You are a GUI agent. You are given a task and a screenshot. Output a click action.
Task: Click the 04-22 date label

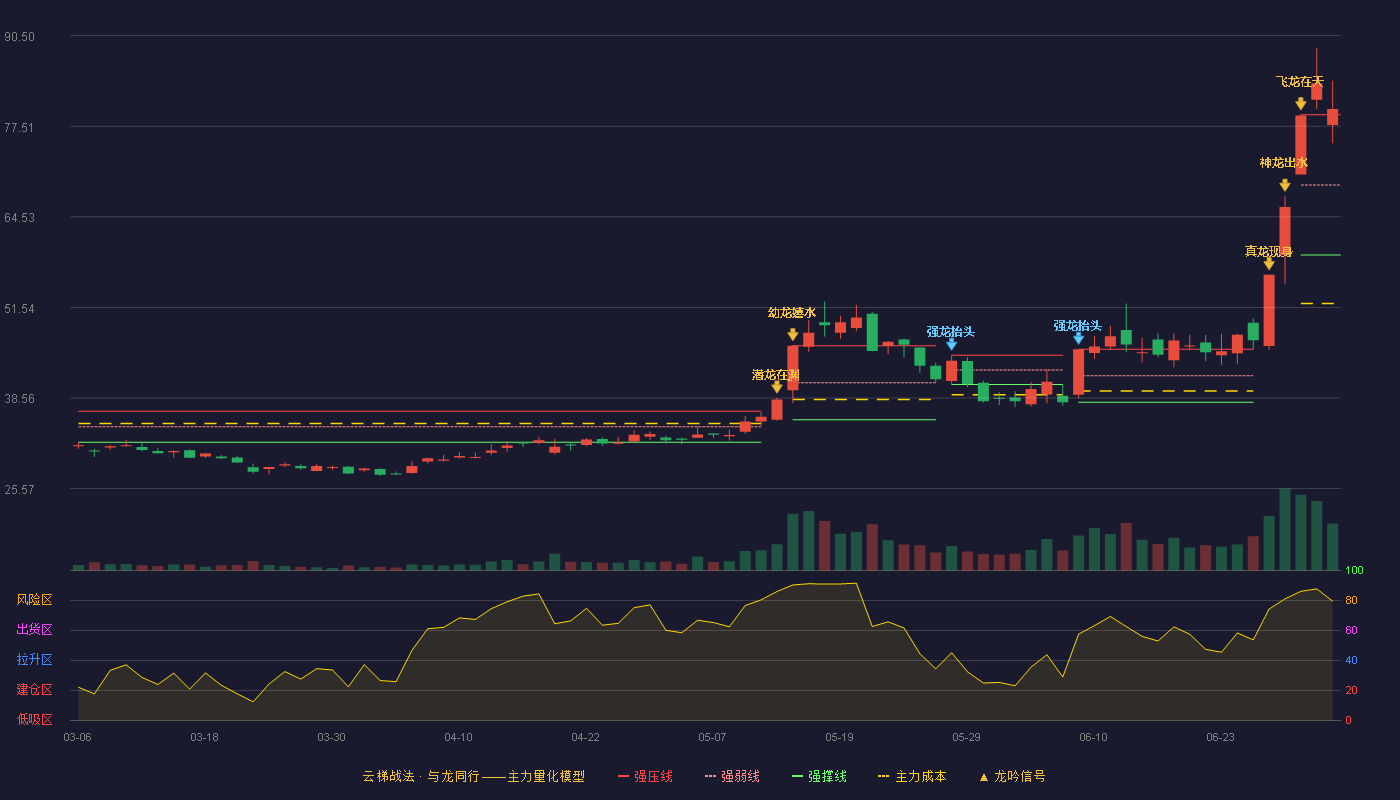click(585, 737)
